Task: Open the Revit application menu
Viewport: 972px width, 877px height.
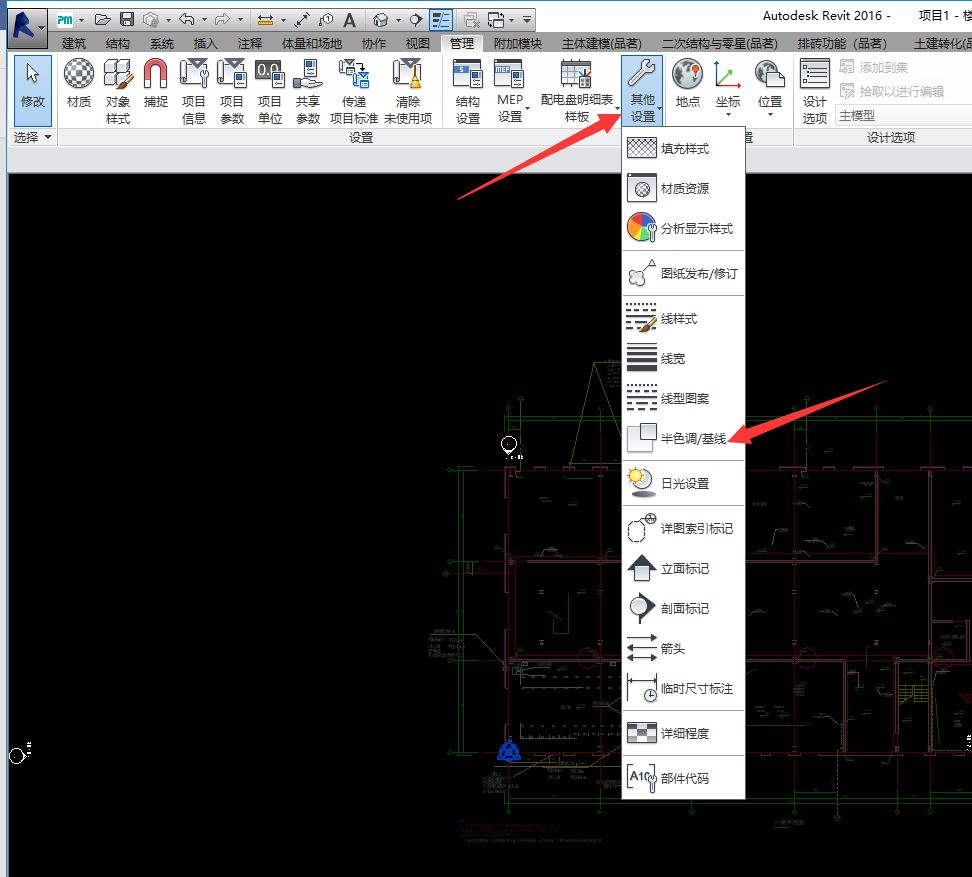Action: tap(27, 28)
